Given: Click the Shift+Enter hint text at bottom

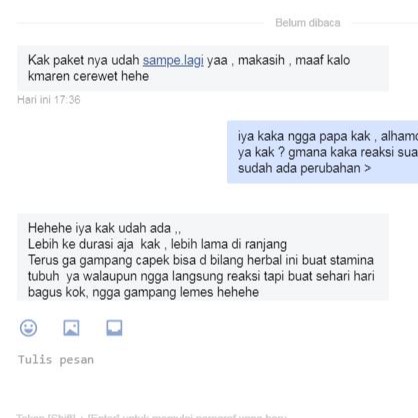Looking at the screenshot, I should click(x=152, y=416).
